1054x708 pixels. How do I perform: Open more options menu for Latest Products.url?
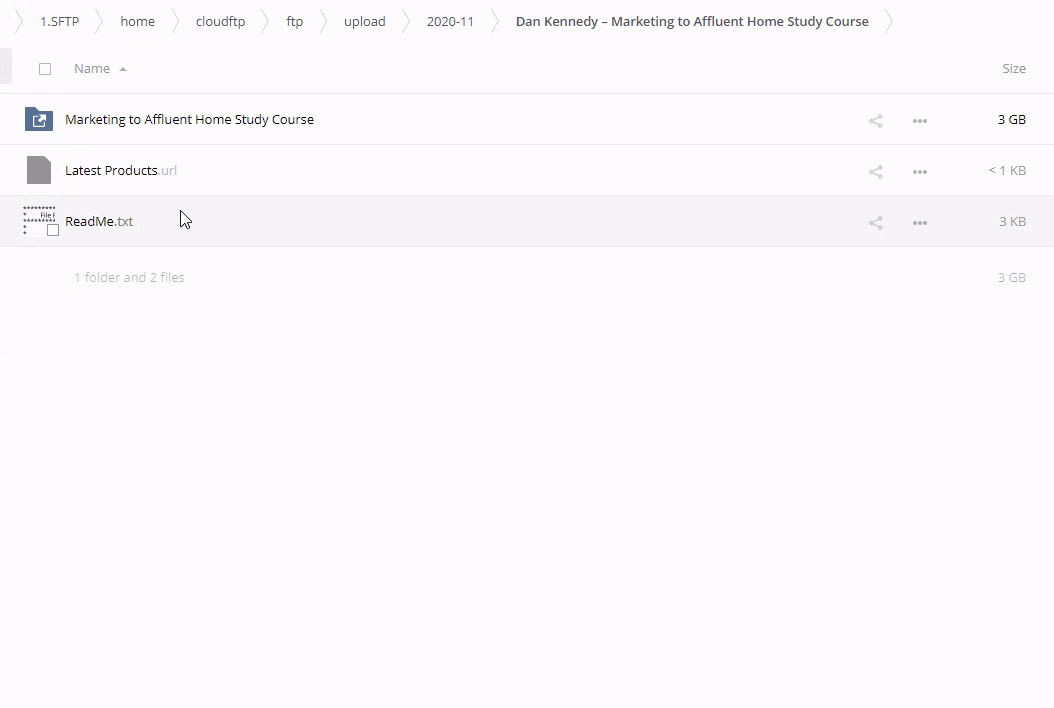[x=919, y=171]
